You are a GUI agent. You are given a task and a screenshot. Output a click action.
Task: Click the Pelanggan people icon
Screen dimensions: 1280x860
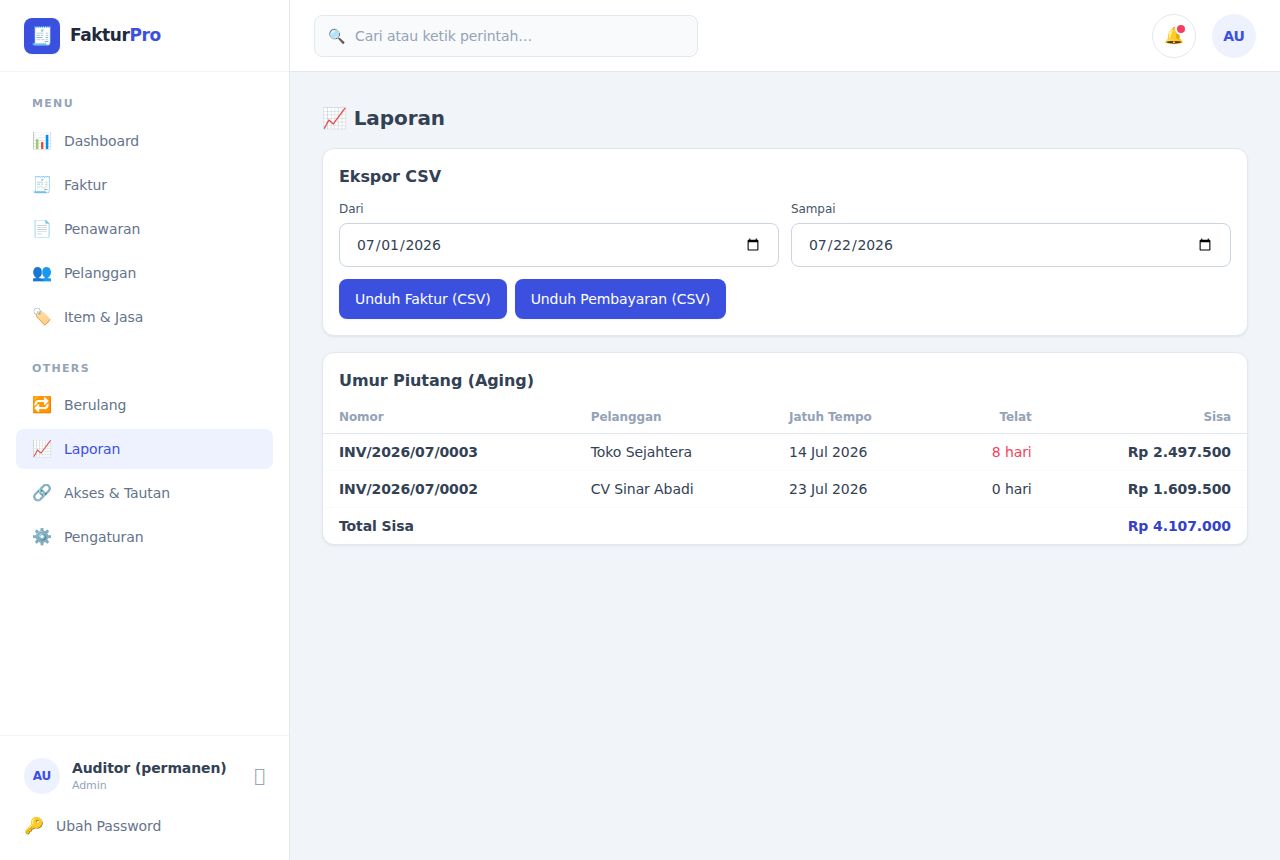41,273
